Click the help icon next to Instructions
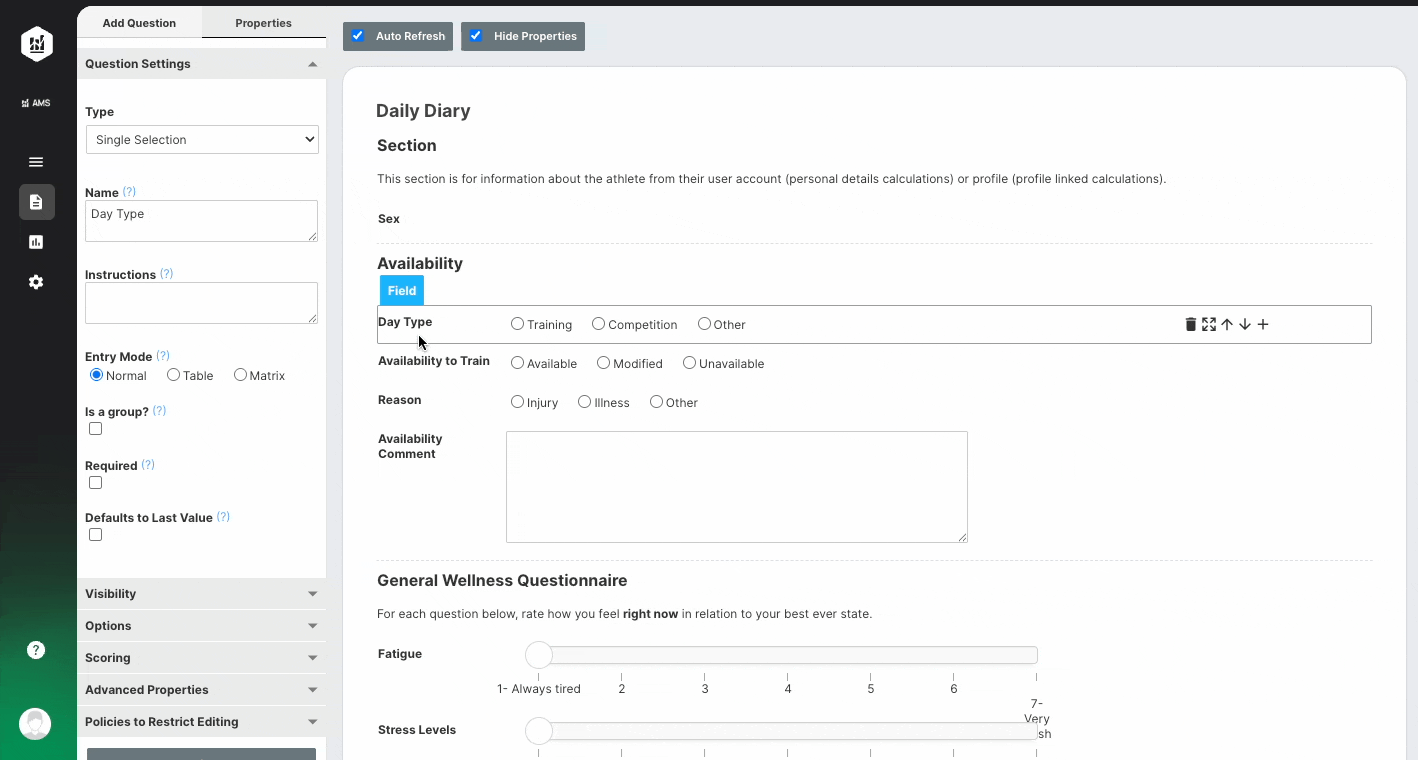Image resolution: width=1418 pixels, height=760 pixels. 167,274
